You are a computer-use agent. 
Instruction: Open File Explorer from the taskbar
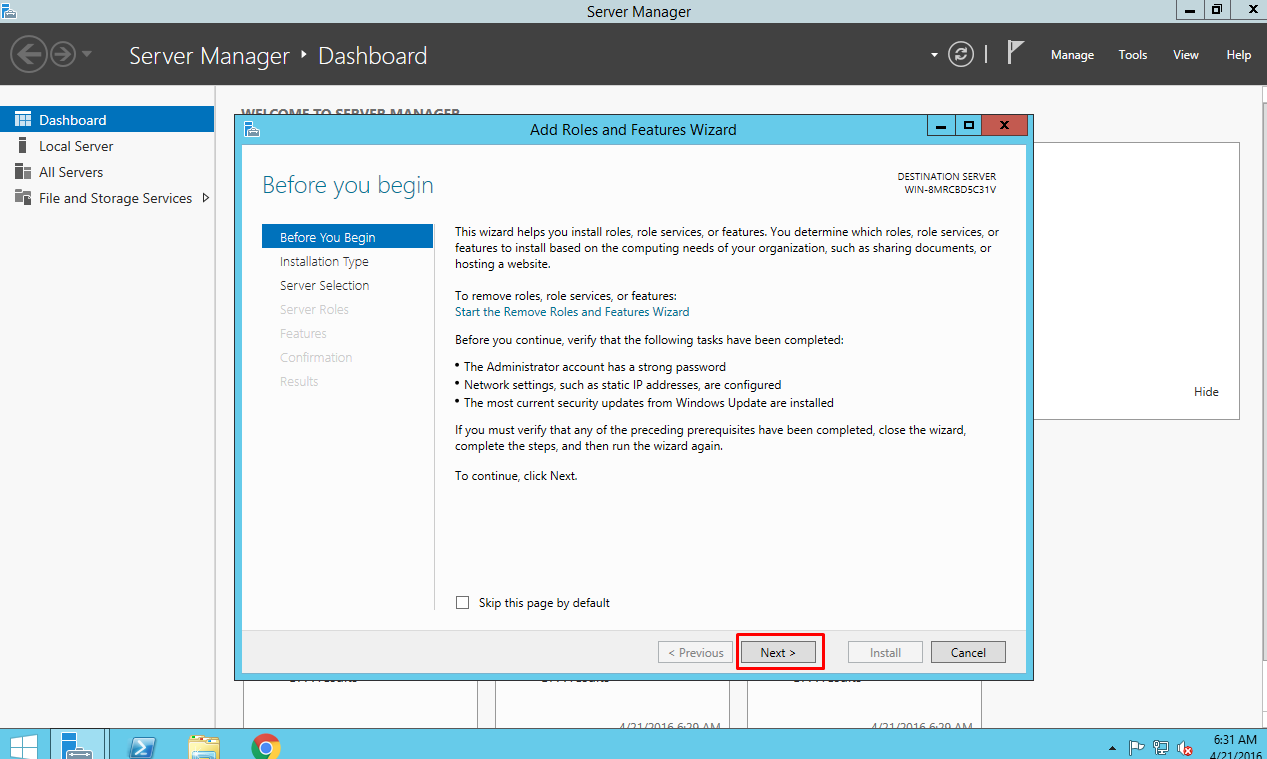204,746
